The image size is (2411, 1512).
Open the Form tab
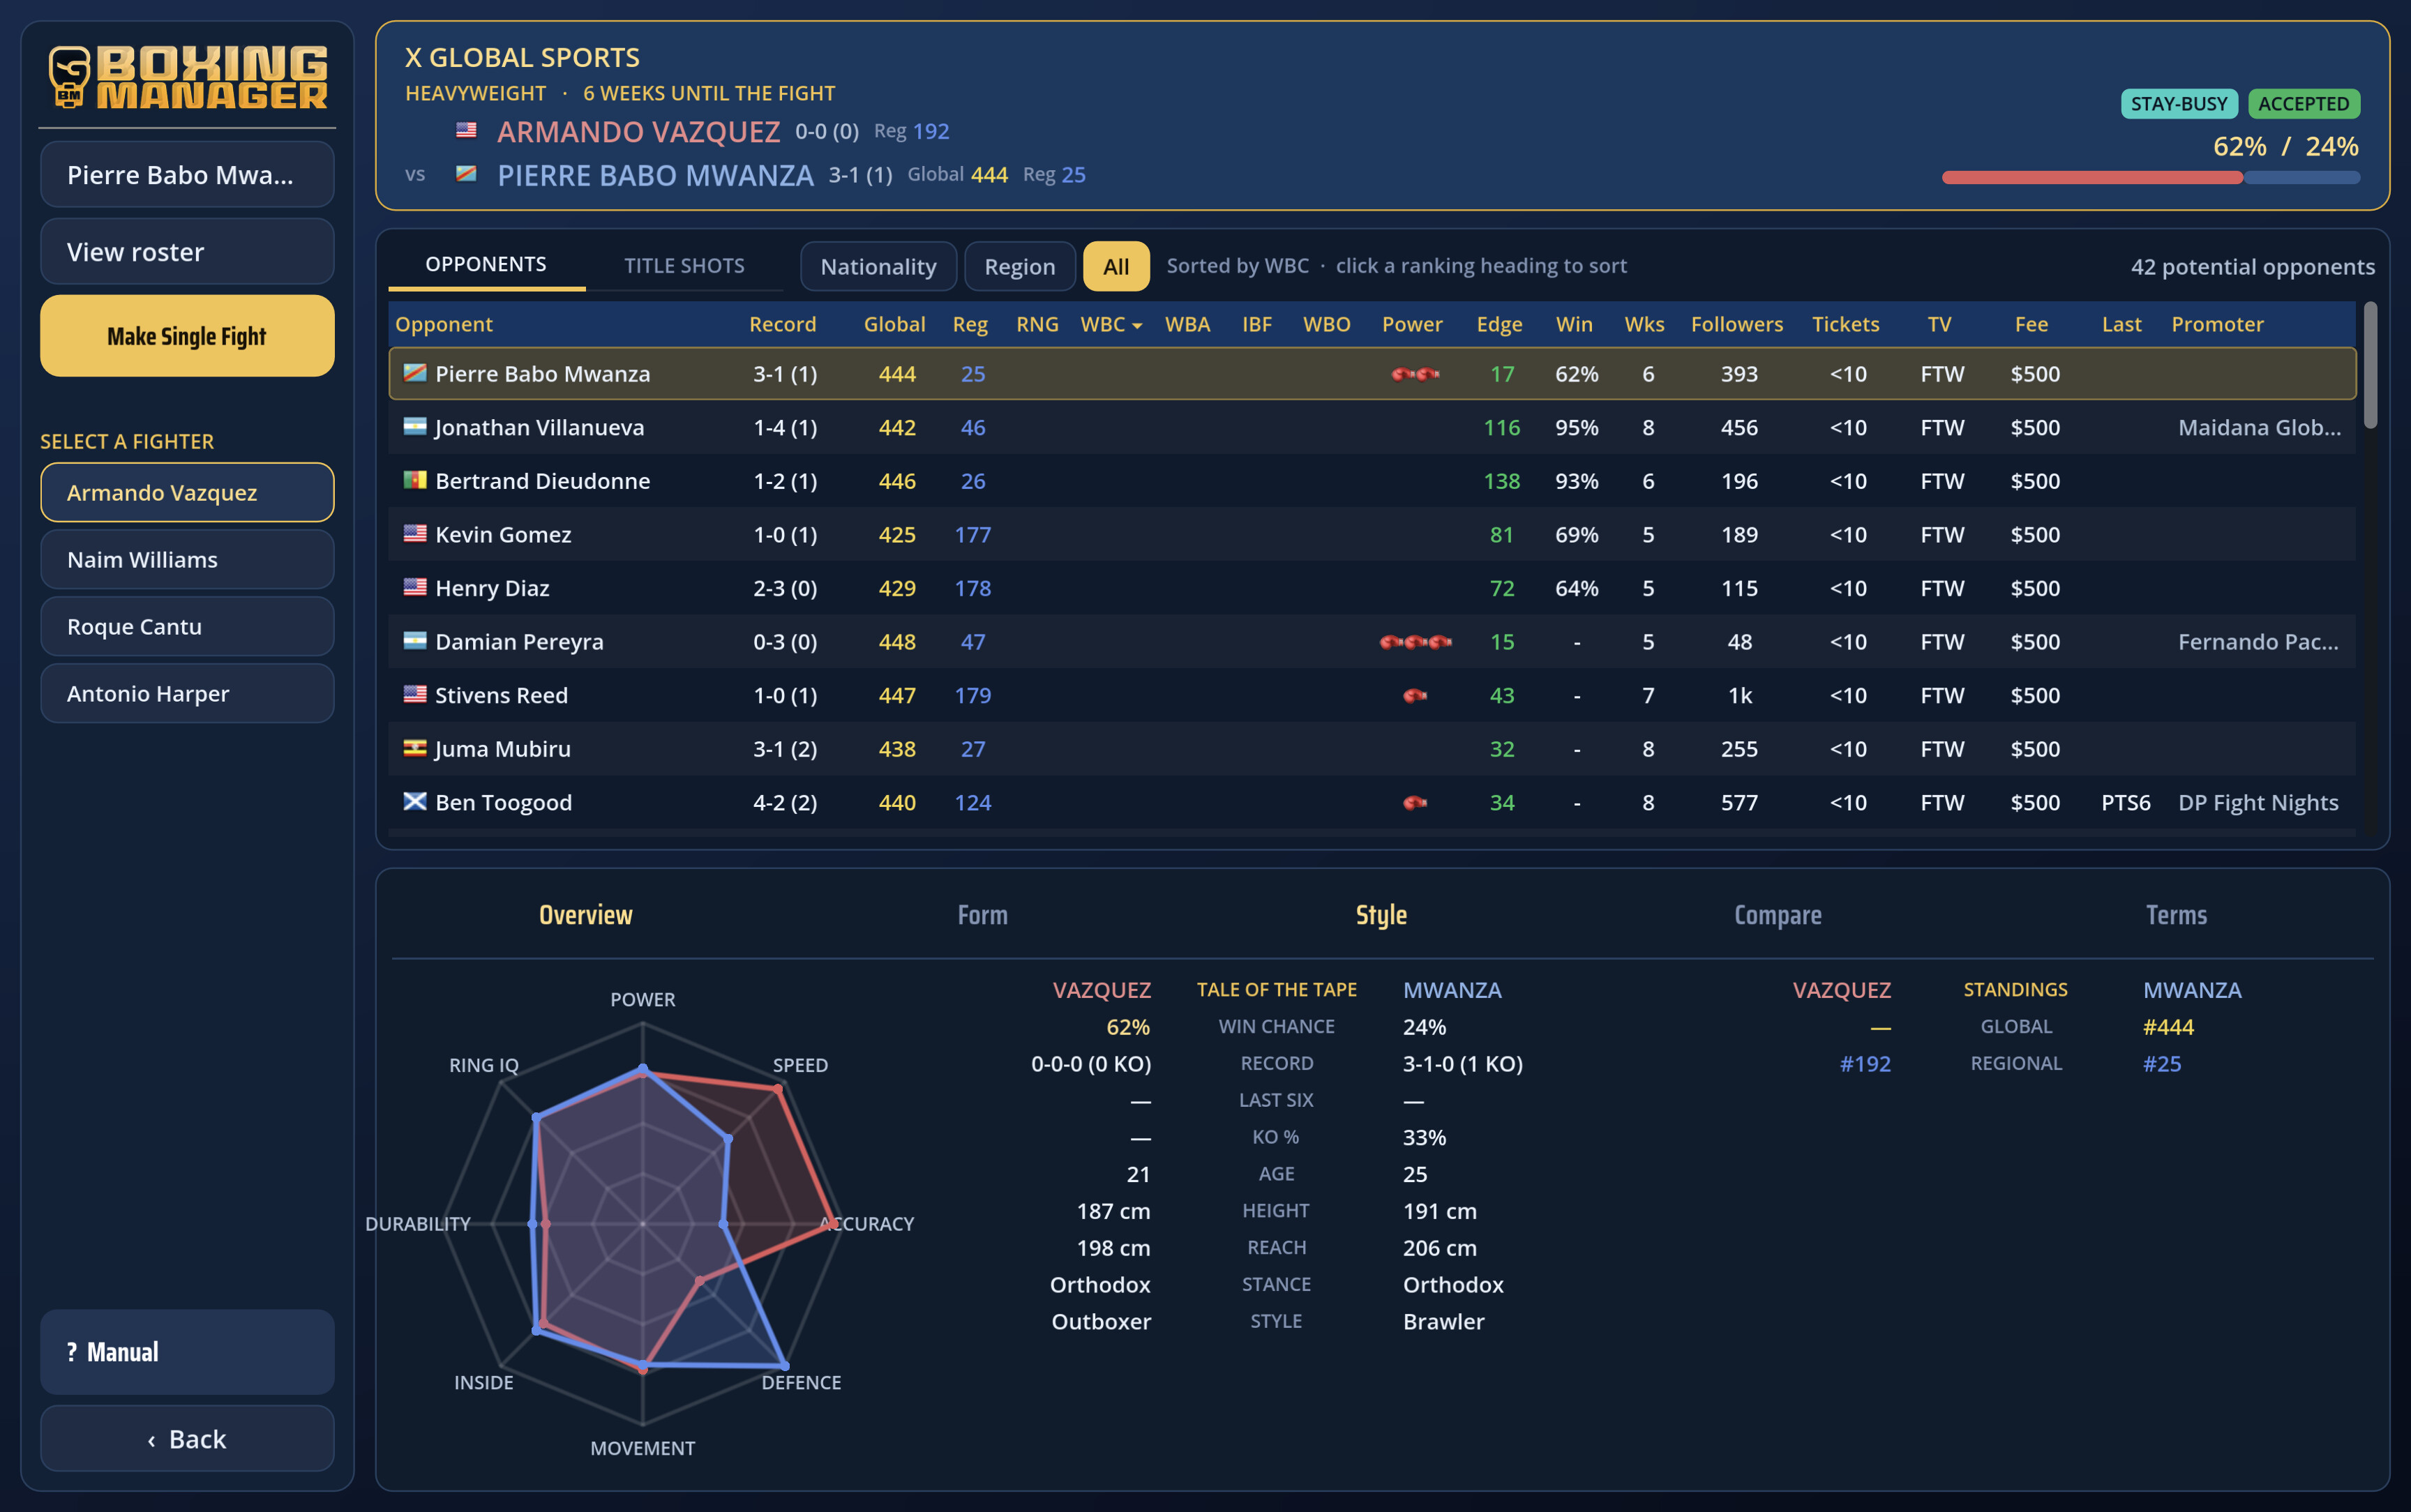(x=982, y=915)
